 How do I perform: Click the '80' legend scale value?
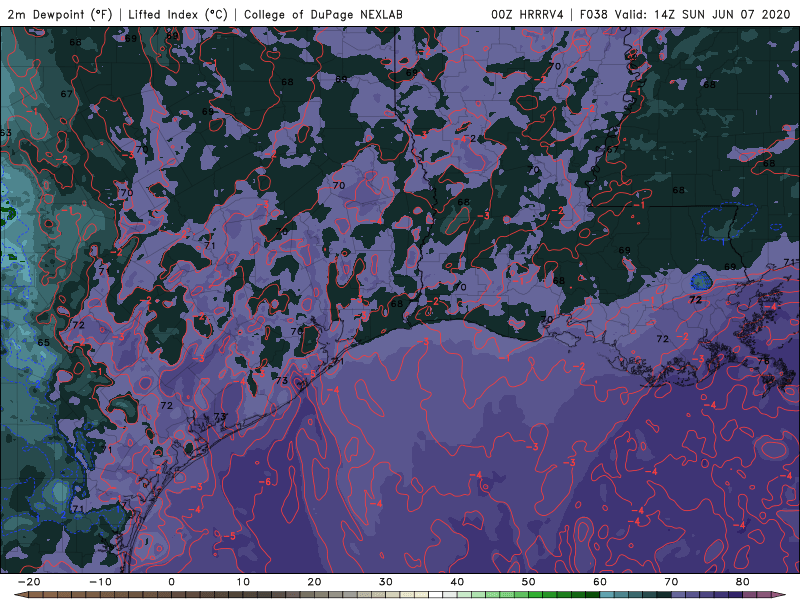pos(743,582)
